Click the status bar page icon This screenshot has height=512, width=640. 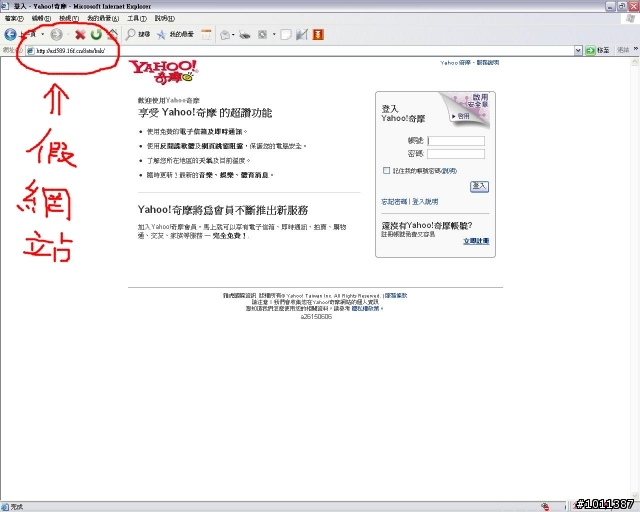click(x=5, y=507)
